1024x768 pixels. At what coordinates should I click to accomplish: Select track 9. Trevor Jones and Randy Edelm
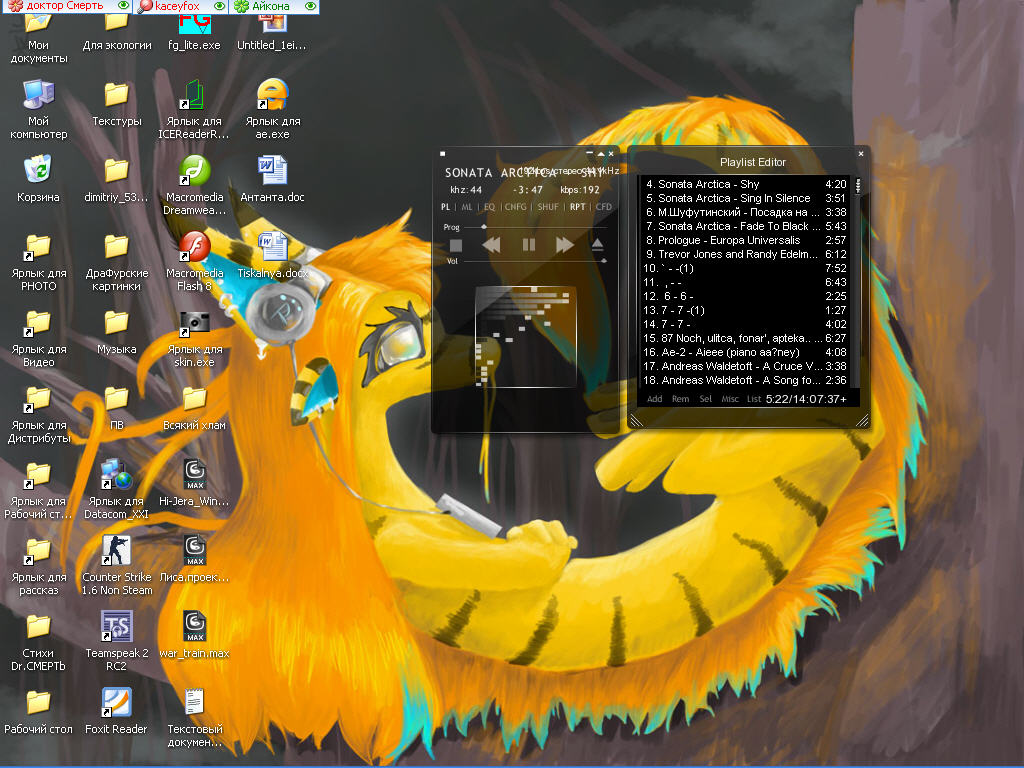tap(745, 254)
